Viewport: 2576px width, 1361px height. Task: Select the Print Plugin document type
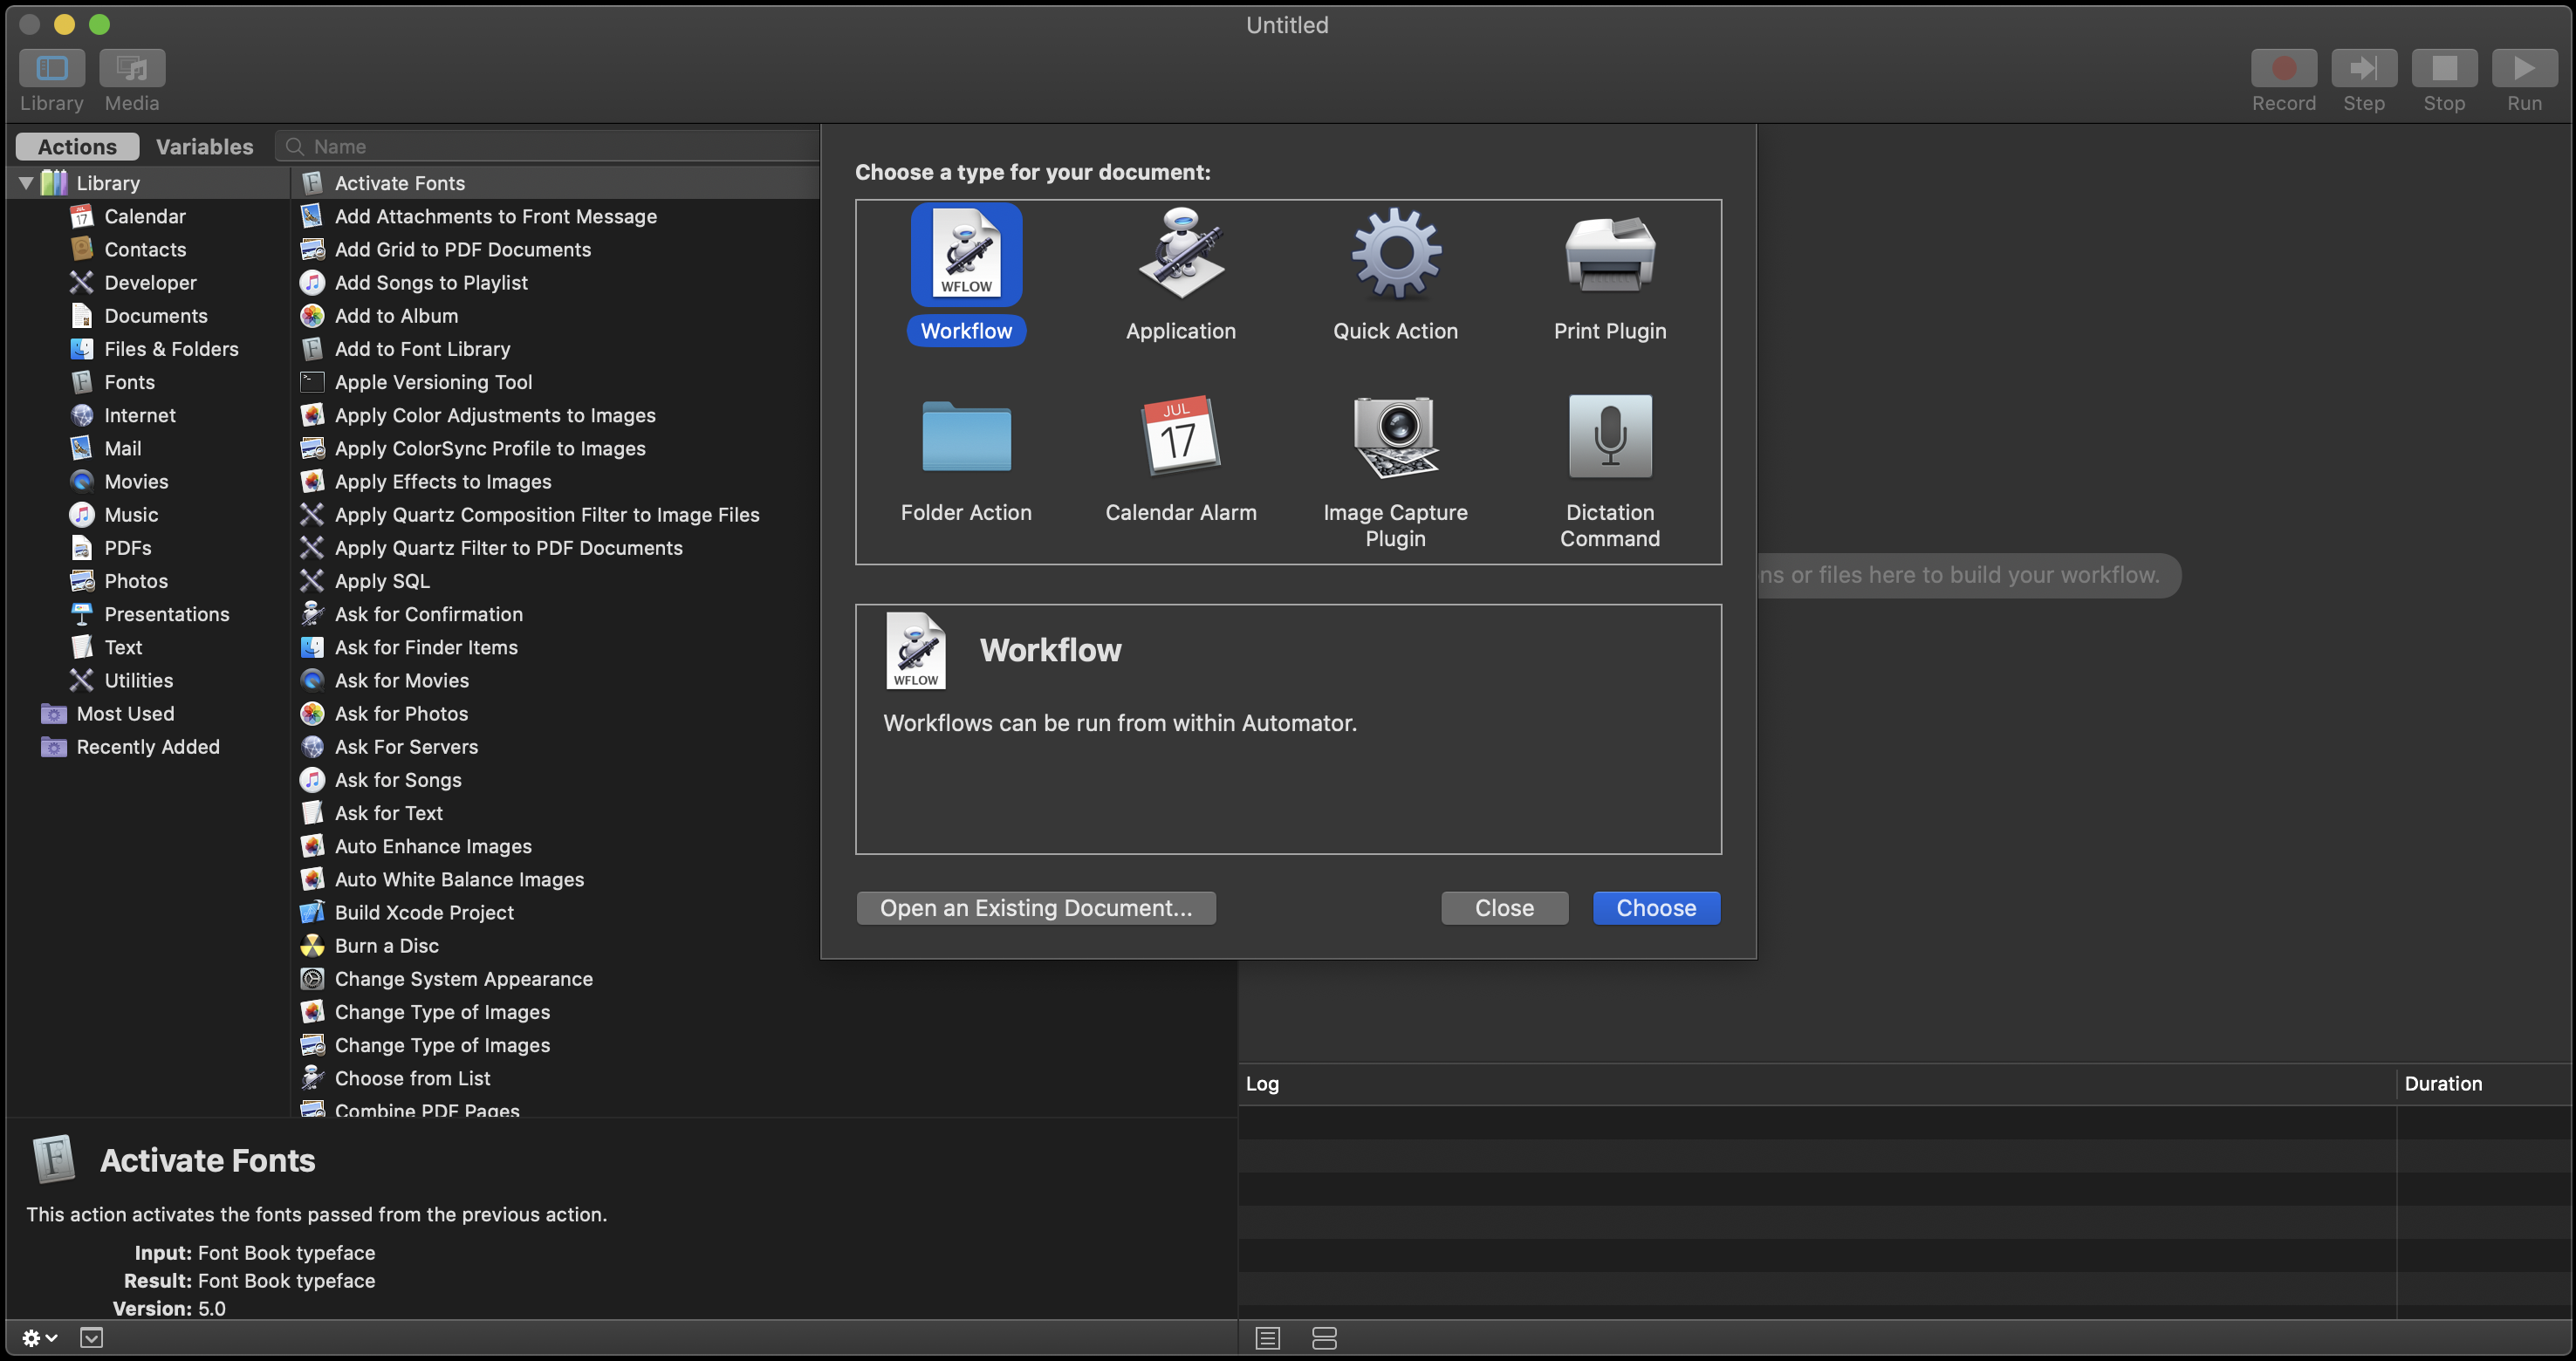(1609, 255)
